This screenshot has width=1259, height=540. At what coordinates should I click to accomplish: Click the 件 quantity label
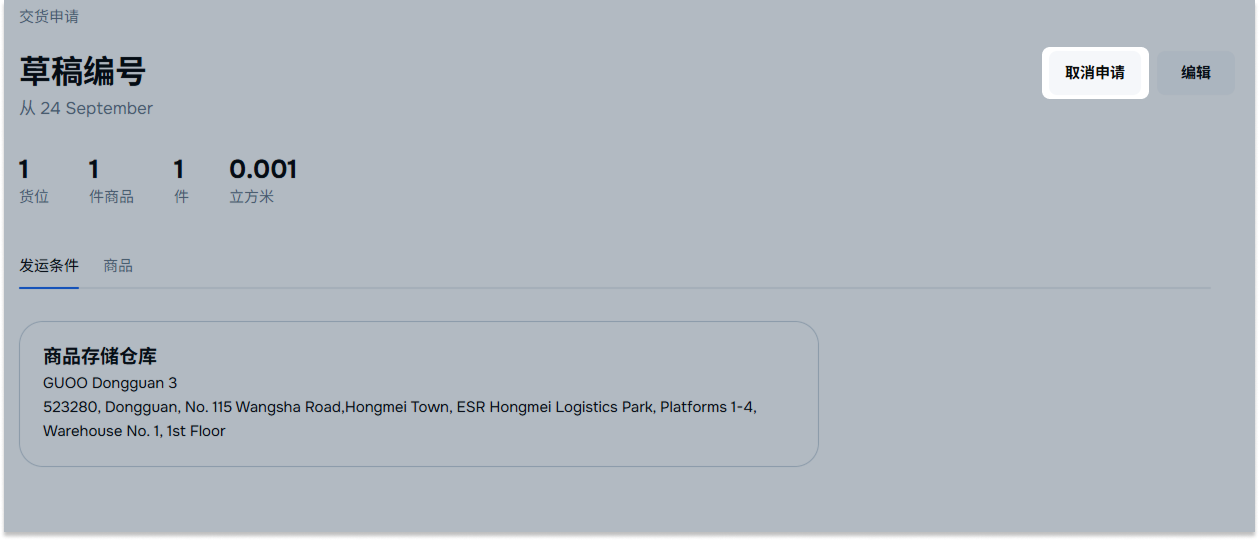pyautogui.click(x=181, y=197)
